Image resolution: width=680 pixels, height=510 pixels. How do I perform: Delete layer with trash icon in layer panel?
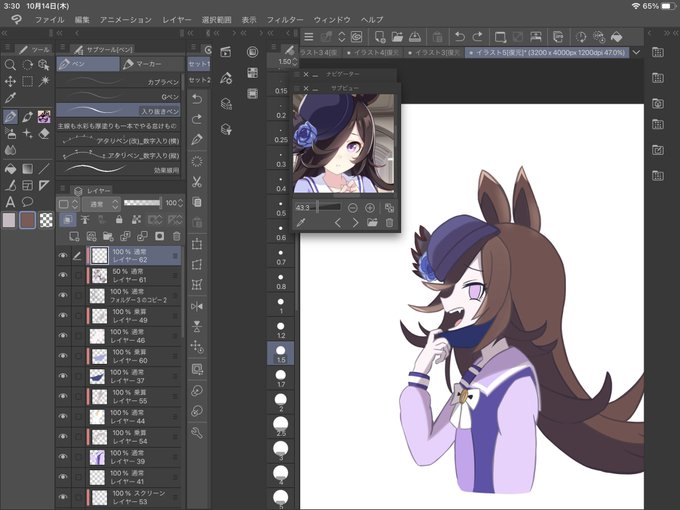(x=177, y=236)
